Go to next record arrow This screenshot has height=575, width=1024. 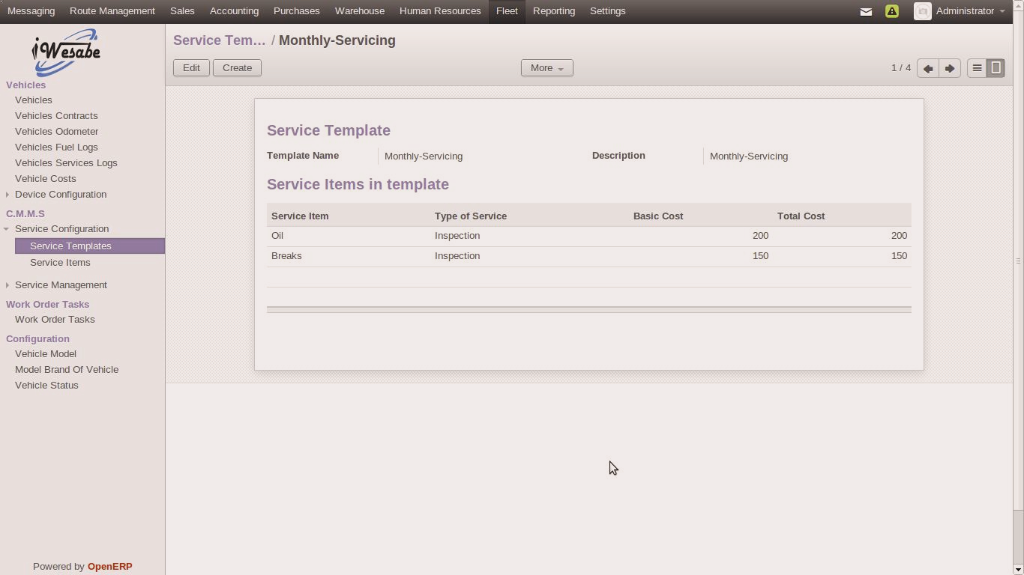pyautogui.click(x=950, y=68)
